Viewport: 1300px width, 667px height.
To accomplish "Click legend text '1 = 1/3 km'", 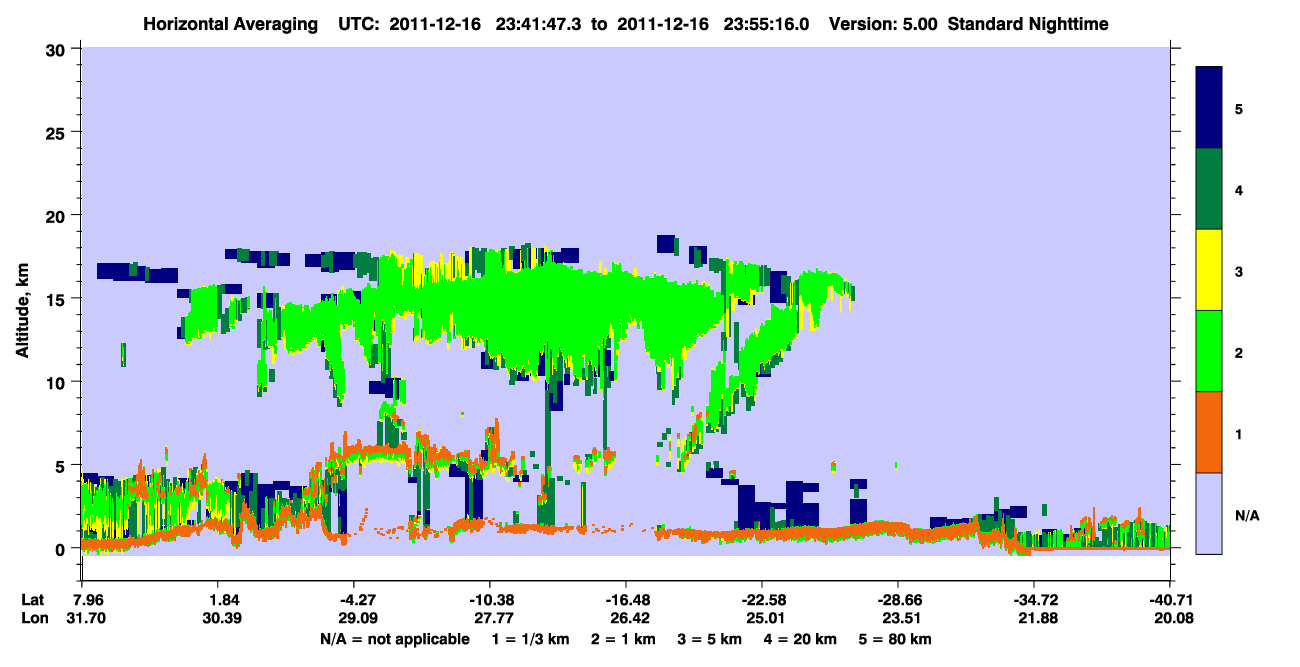I will (529, 639).
